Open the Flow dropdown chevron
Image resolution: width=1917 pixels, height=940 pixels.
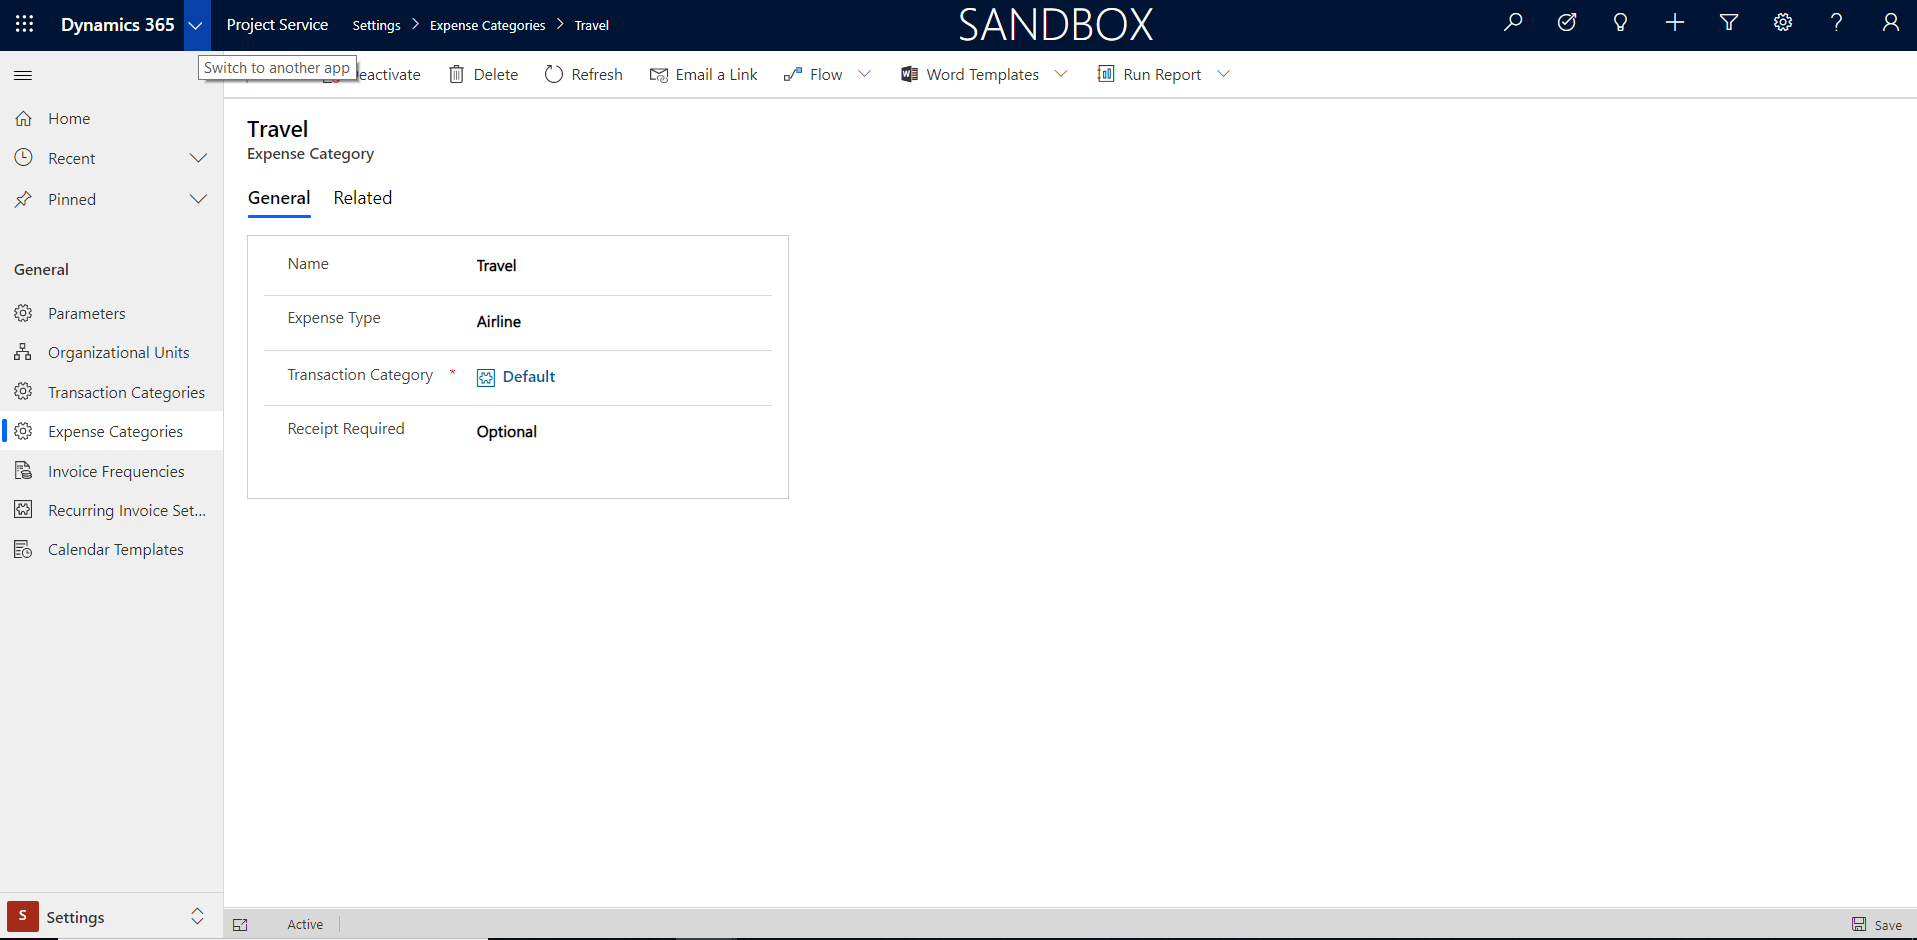click(865, 74)
